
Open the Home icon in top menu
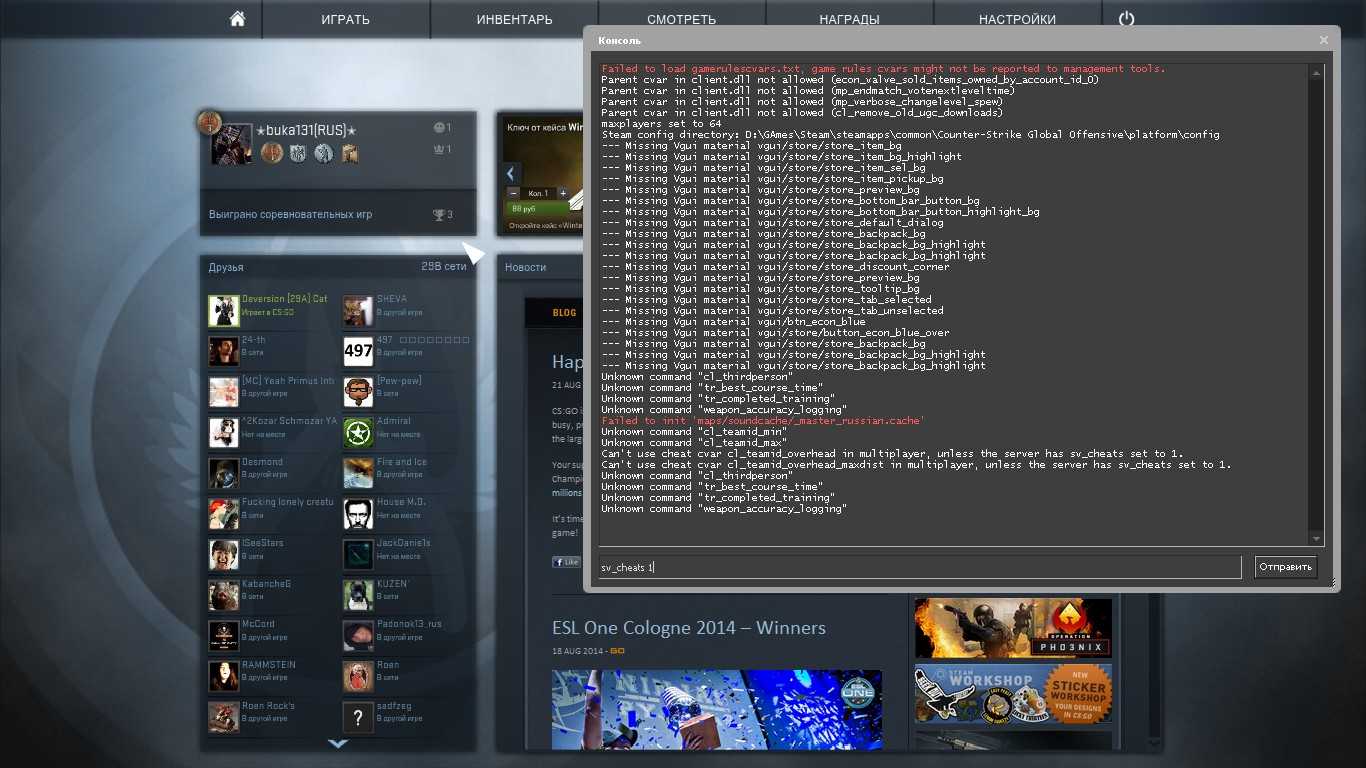[x=237, y=19]
